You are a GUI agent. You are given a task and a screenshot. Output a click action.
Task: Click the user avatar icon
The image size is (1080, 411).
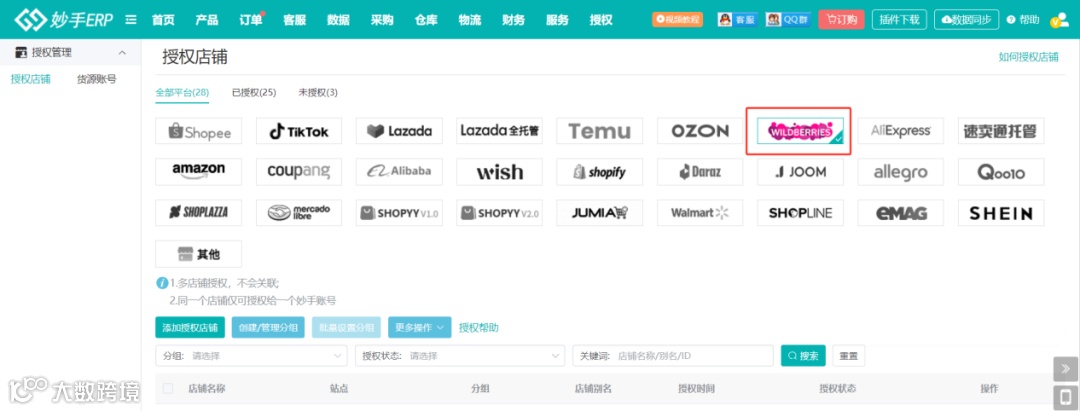pos(1058,20)
